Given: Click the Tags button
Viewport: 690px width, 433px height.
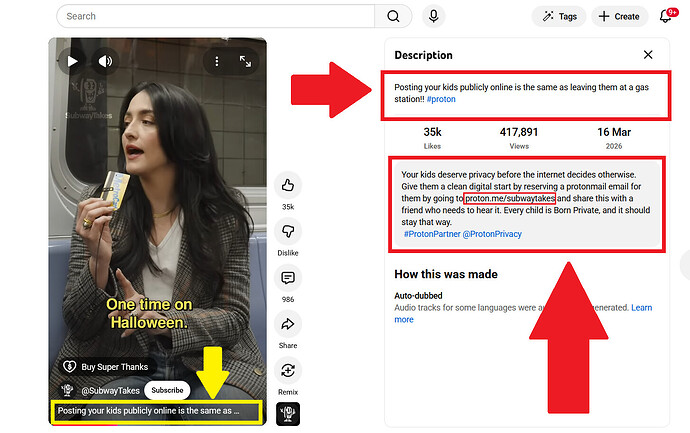Looking at the screenshot, I should pos(559,16).
